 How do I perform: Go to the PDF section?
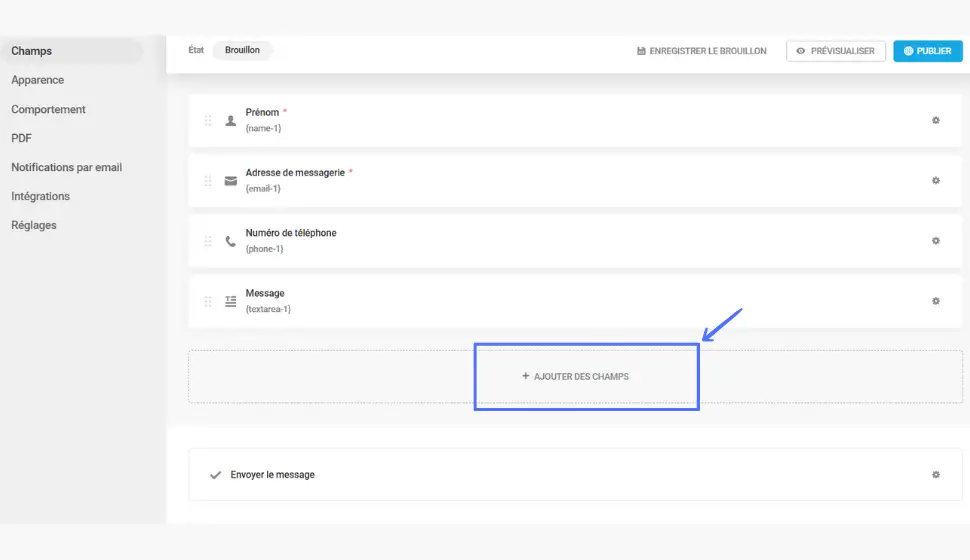point(21,138)
